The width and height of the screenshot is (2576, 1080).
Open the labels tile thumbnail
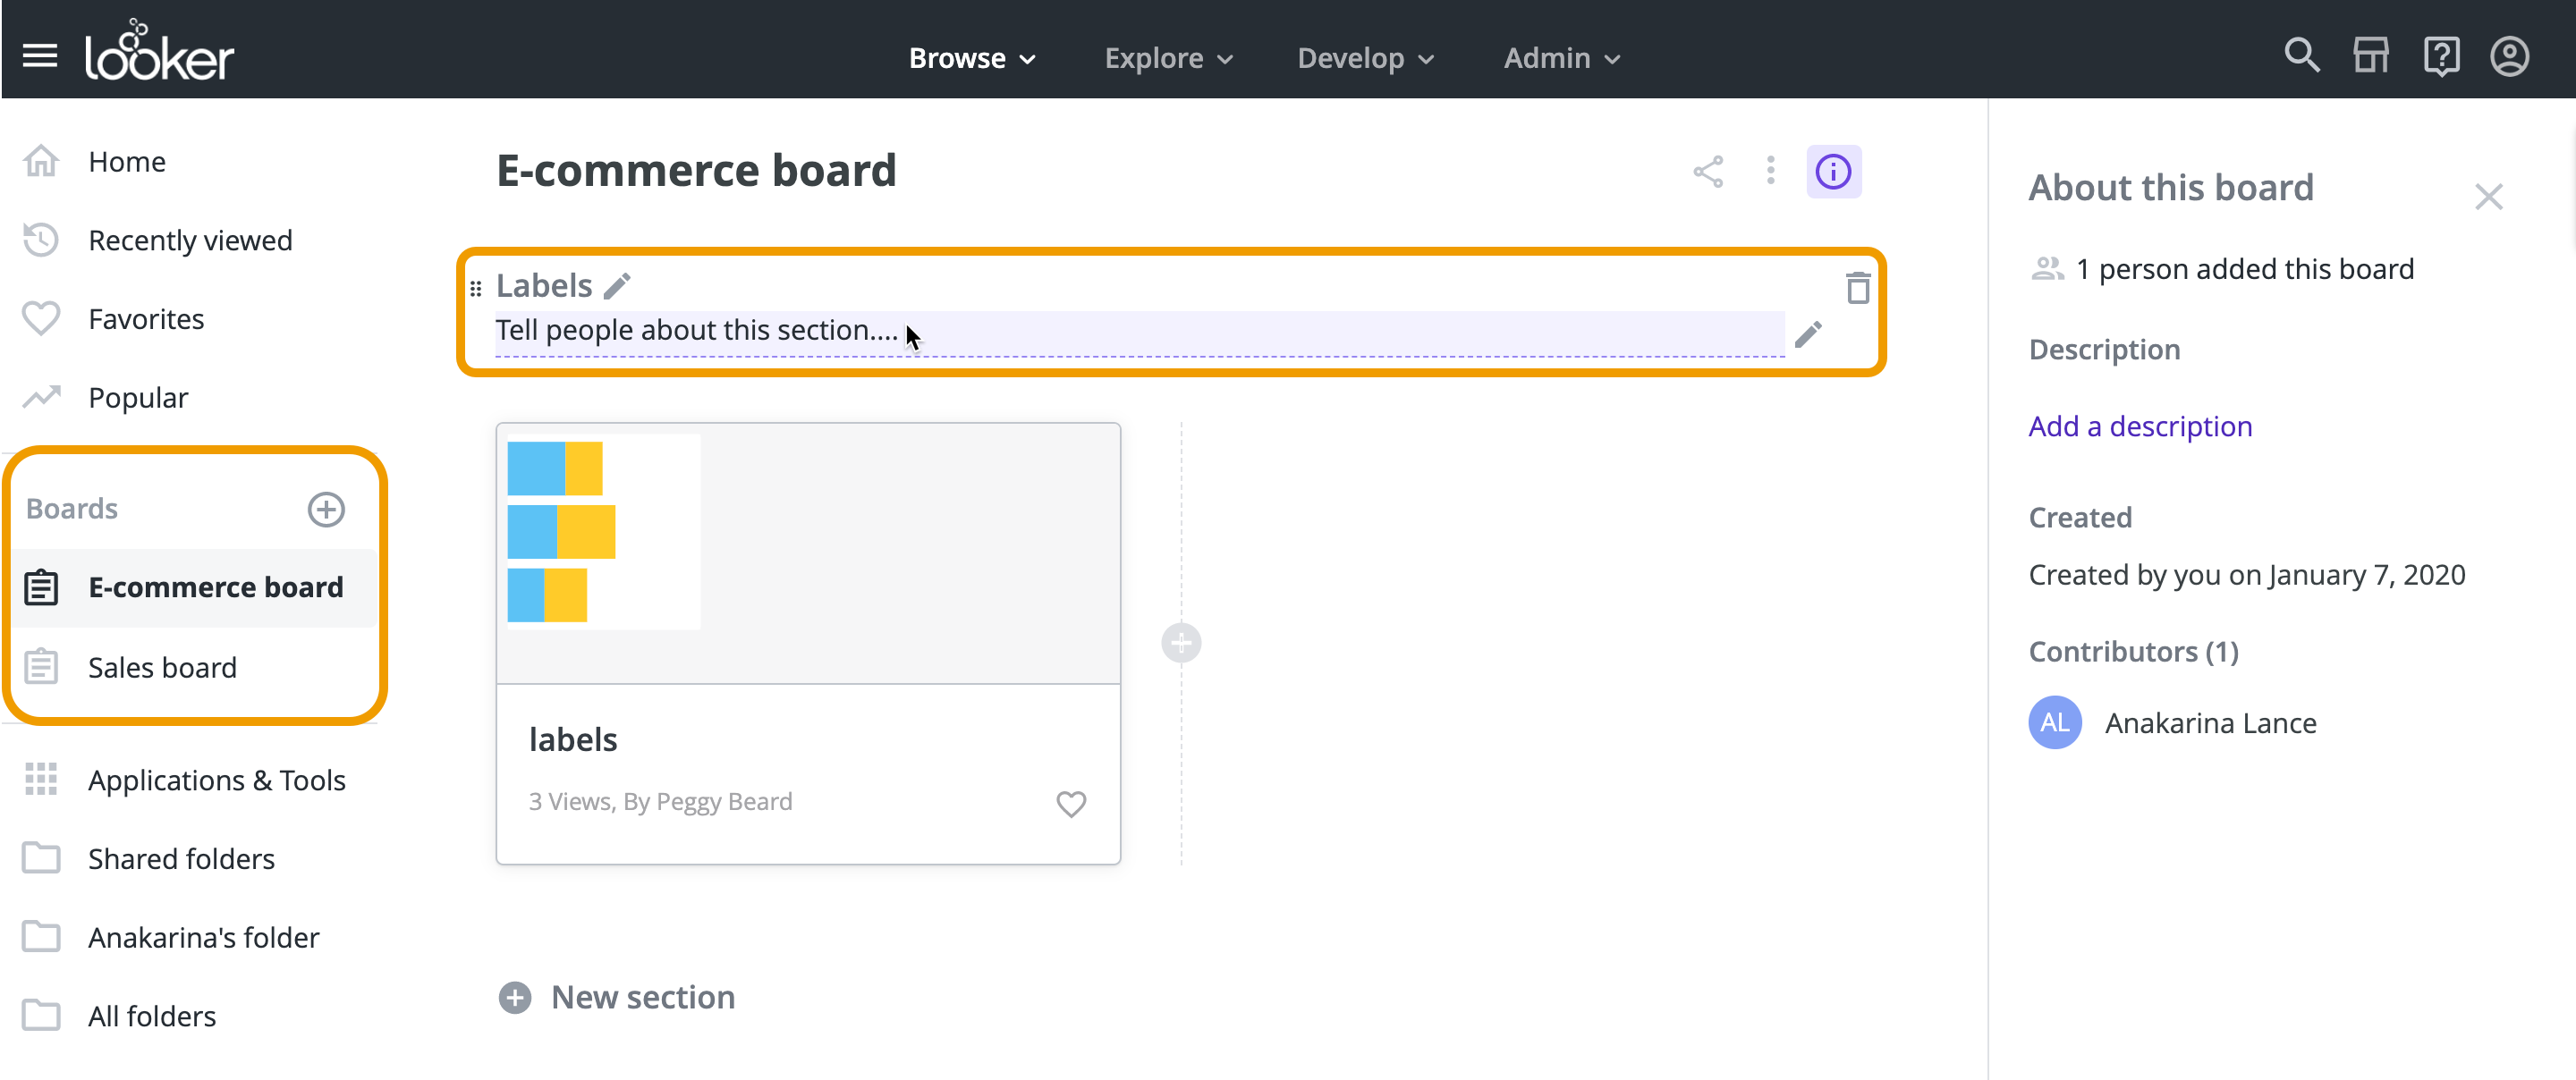(808, 553)
